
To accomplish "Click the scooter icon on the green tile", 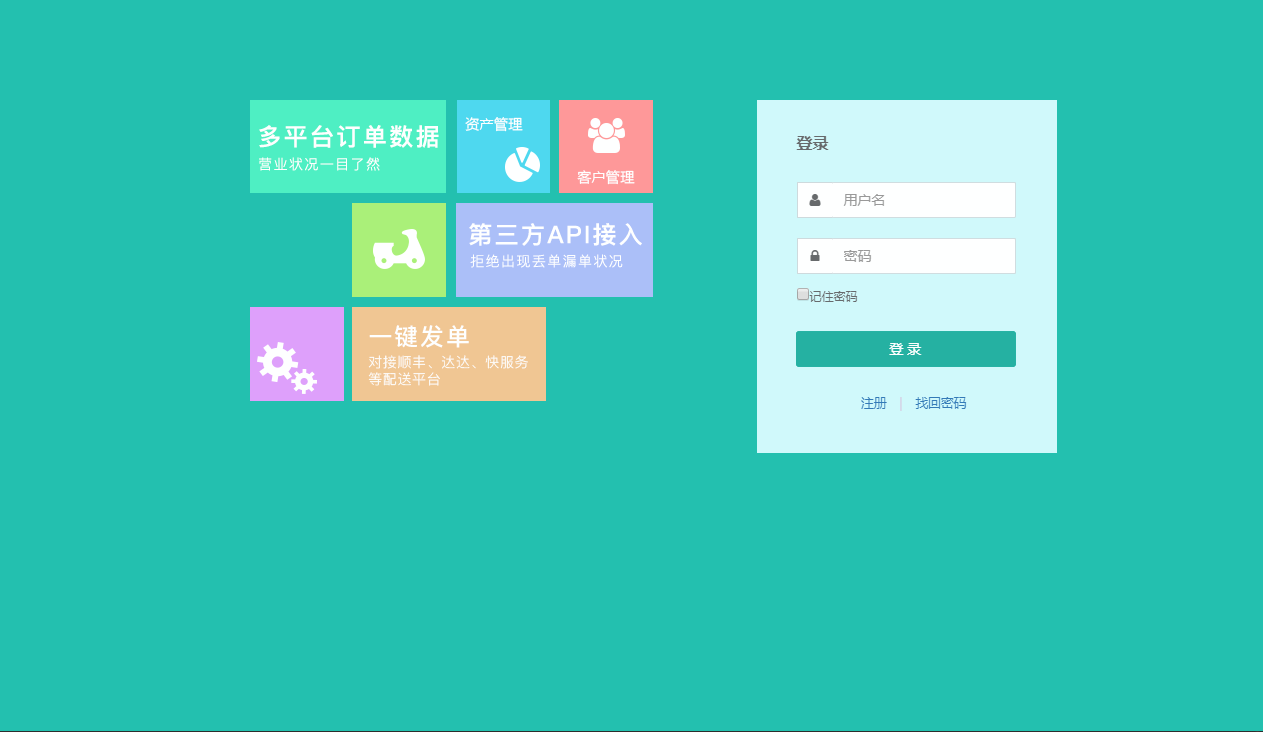I will (x=399, y=250).
